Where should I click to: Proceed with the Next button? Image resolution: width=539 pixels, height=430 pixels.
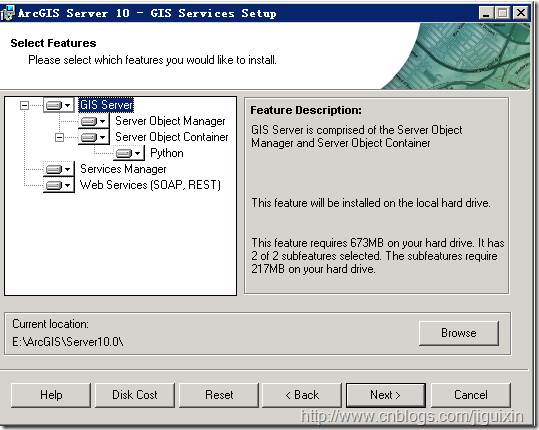click(386, 395)
